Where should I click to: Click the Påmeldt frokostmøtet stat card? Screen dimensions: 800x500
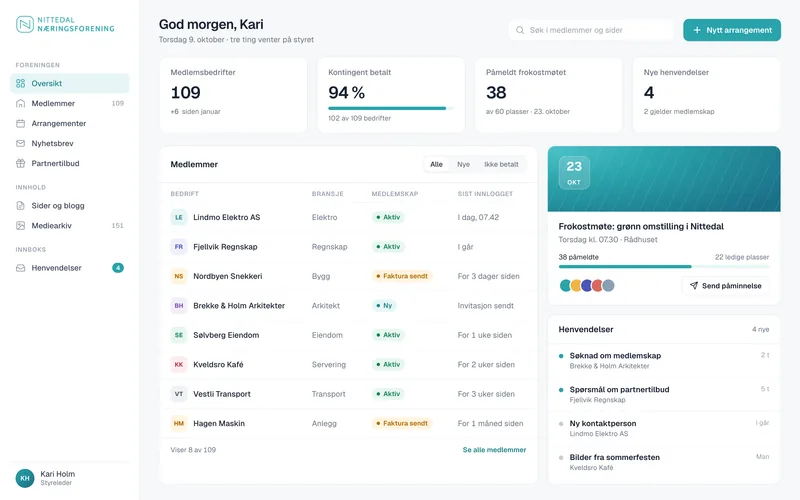(x=548, y=95)
